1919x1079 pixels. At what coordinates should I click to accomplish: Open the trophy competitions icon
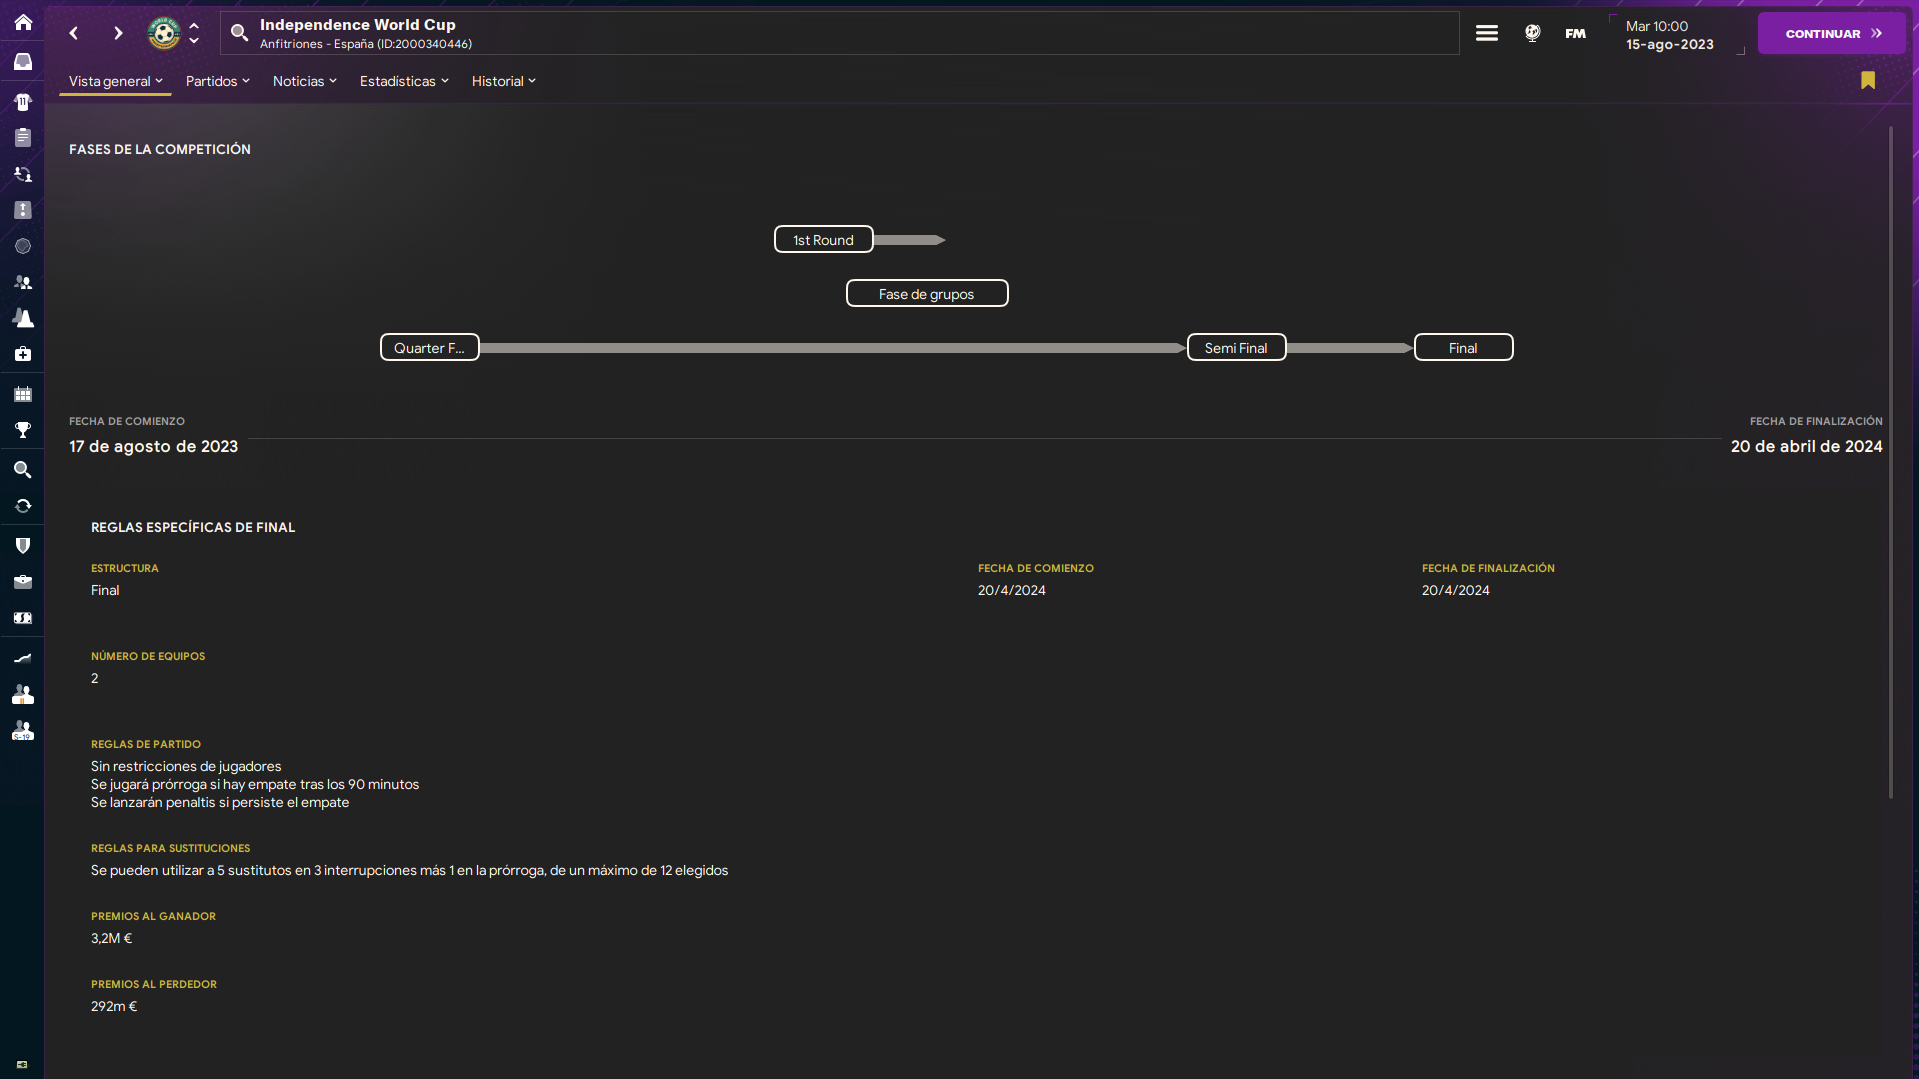[x=22, y=430]
